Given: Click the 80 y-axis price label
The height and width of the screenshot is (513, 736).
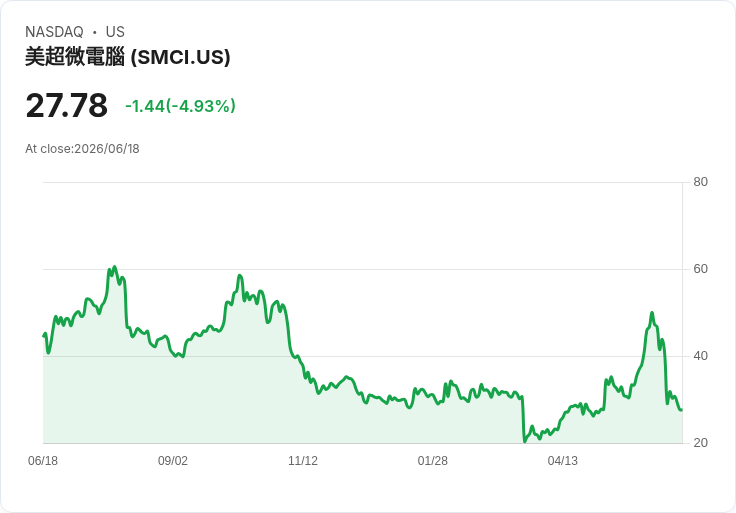Looking at the screenshot, I should [x=700, y=182].
